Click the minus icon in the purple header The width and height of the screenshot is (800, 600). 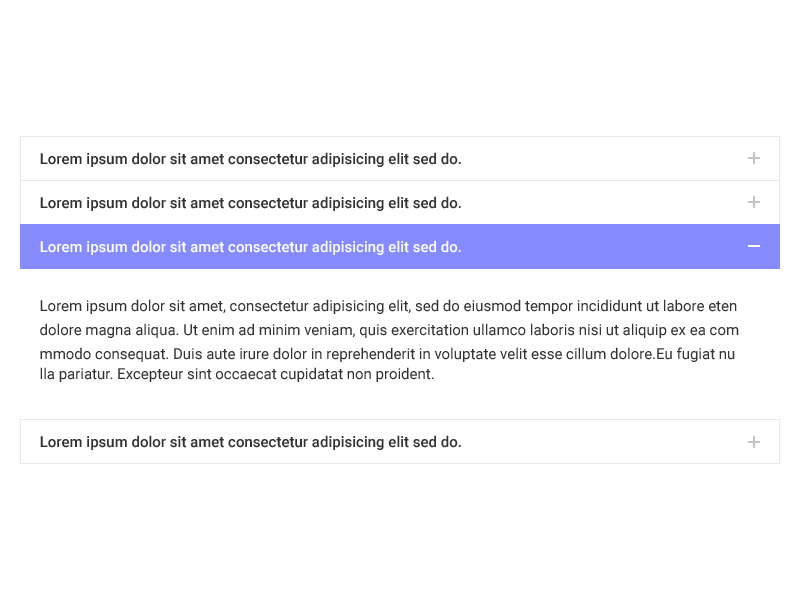pos(754,246)
